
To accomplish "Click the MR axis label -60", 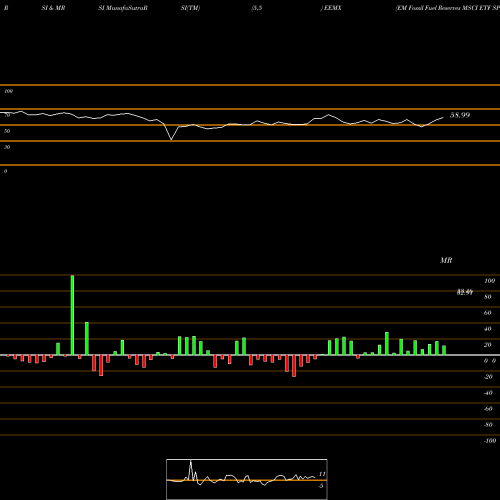I will click(488, 409).
